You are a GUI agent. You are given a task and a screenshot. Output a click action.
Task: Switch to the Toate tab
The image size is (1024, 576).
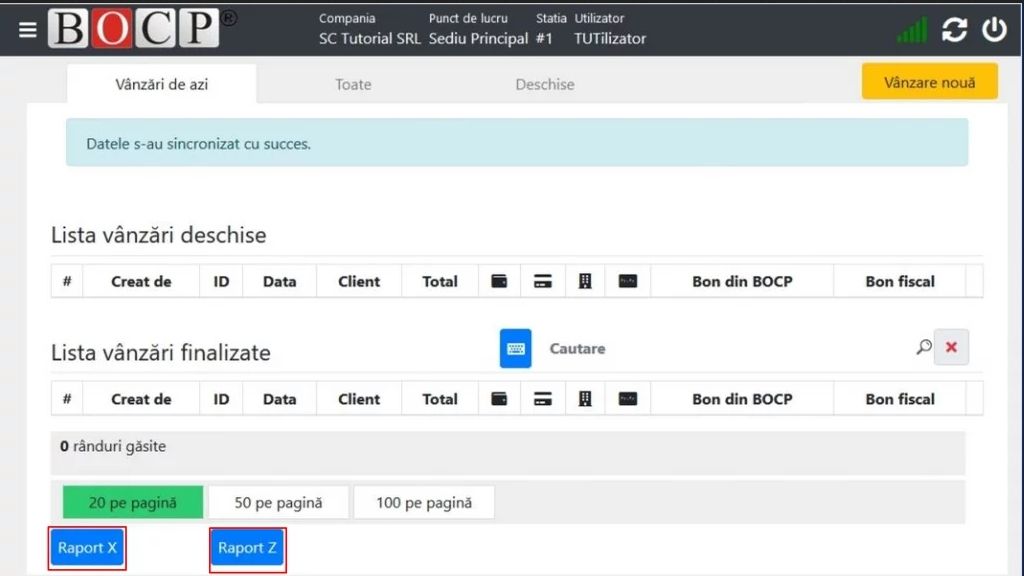coord(353,85)
